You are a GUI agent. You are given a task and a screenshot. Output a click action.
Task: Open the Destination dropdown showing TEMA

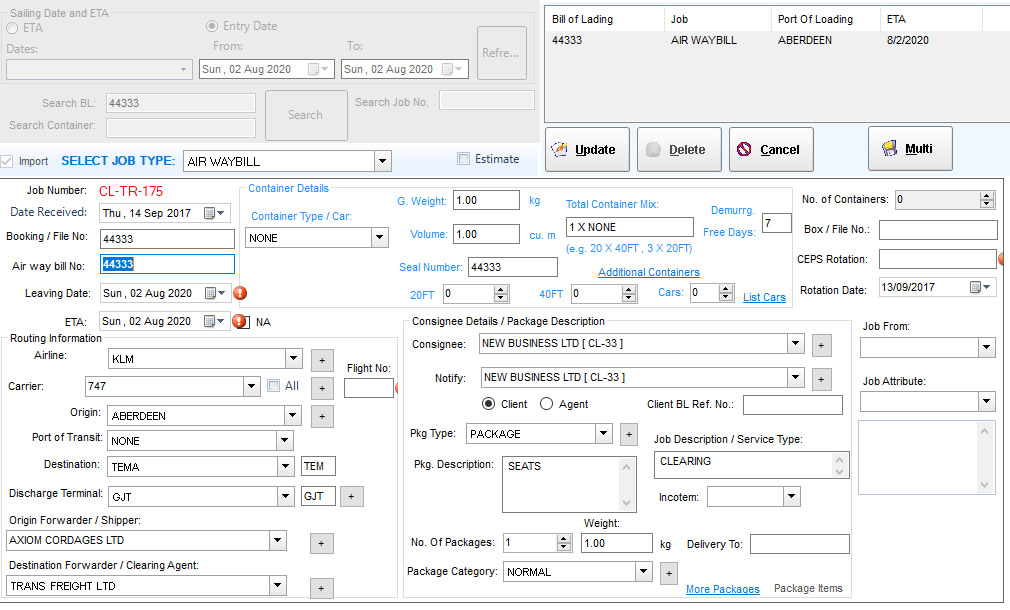(284, 467)
